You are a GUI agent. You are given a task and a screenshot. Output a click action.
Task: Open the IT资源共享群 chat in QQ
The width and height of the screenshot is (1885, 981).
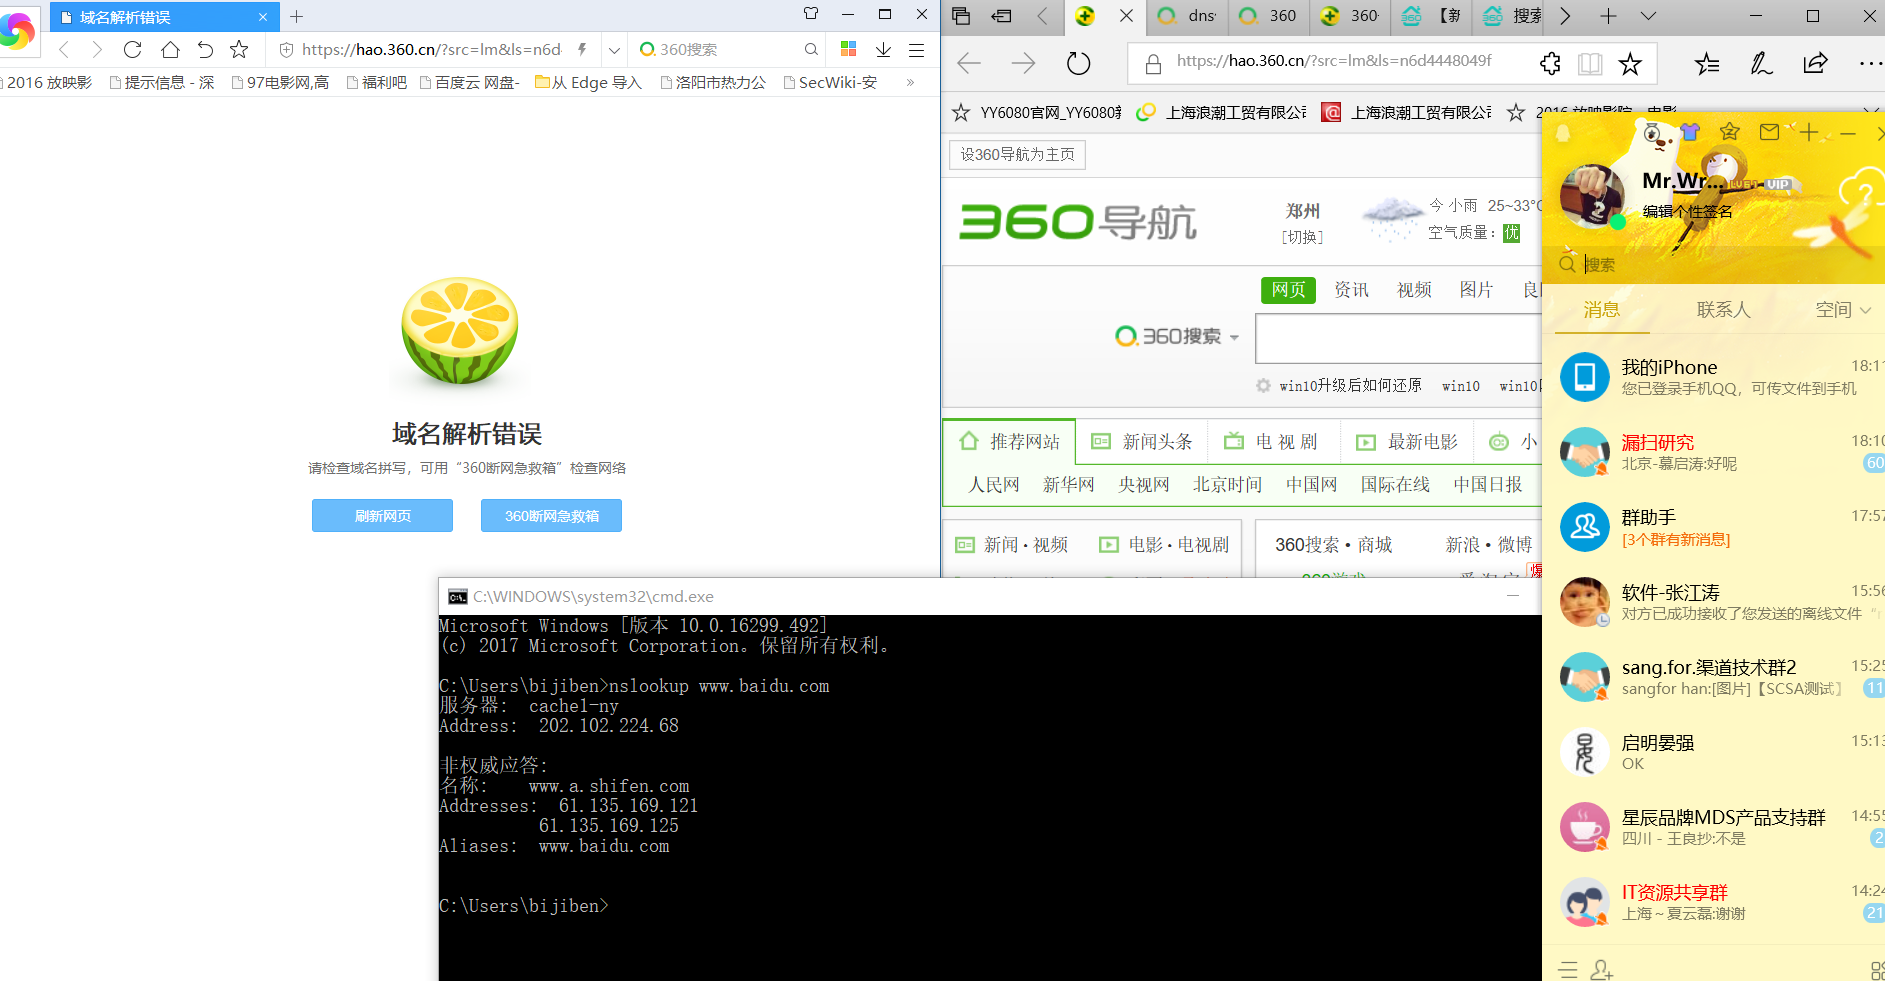(x=1713, y=902)
